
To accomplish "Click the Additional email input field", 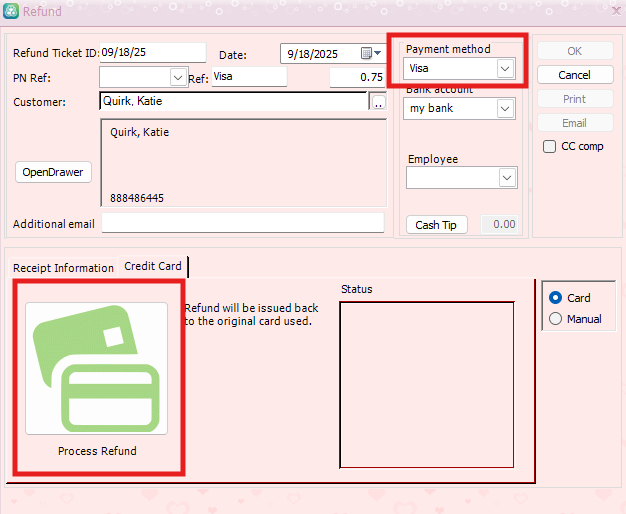I will (x=242, y=223).
